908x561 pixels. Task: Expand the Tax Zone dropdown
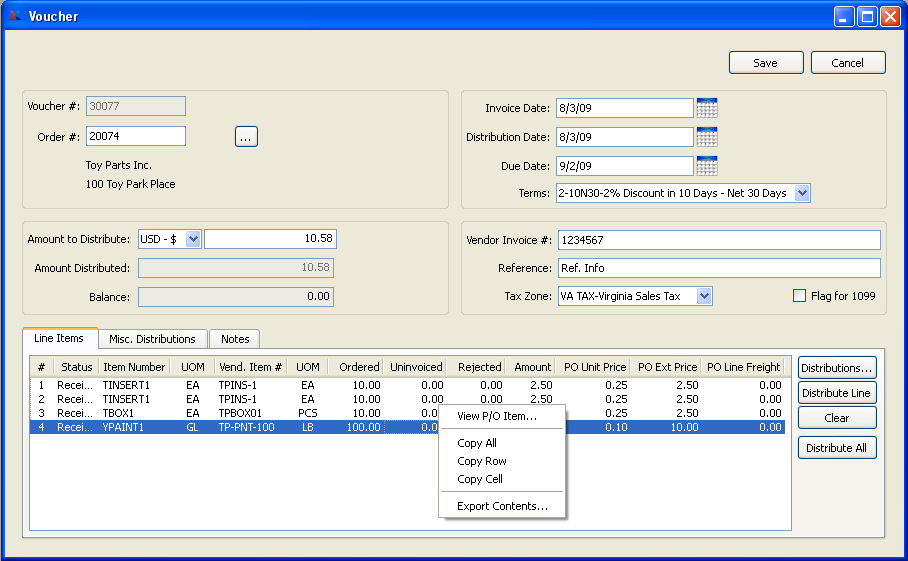coord(704,296)
